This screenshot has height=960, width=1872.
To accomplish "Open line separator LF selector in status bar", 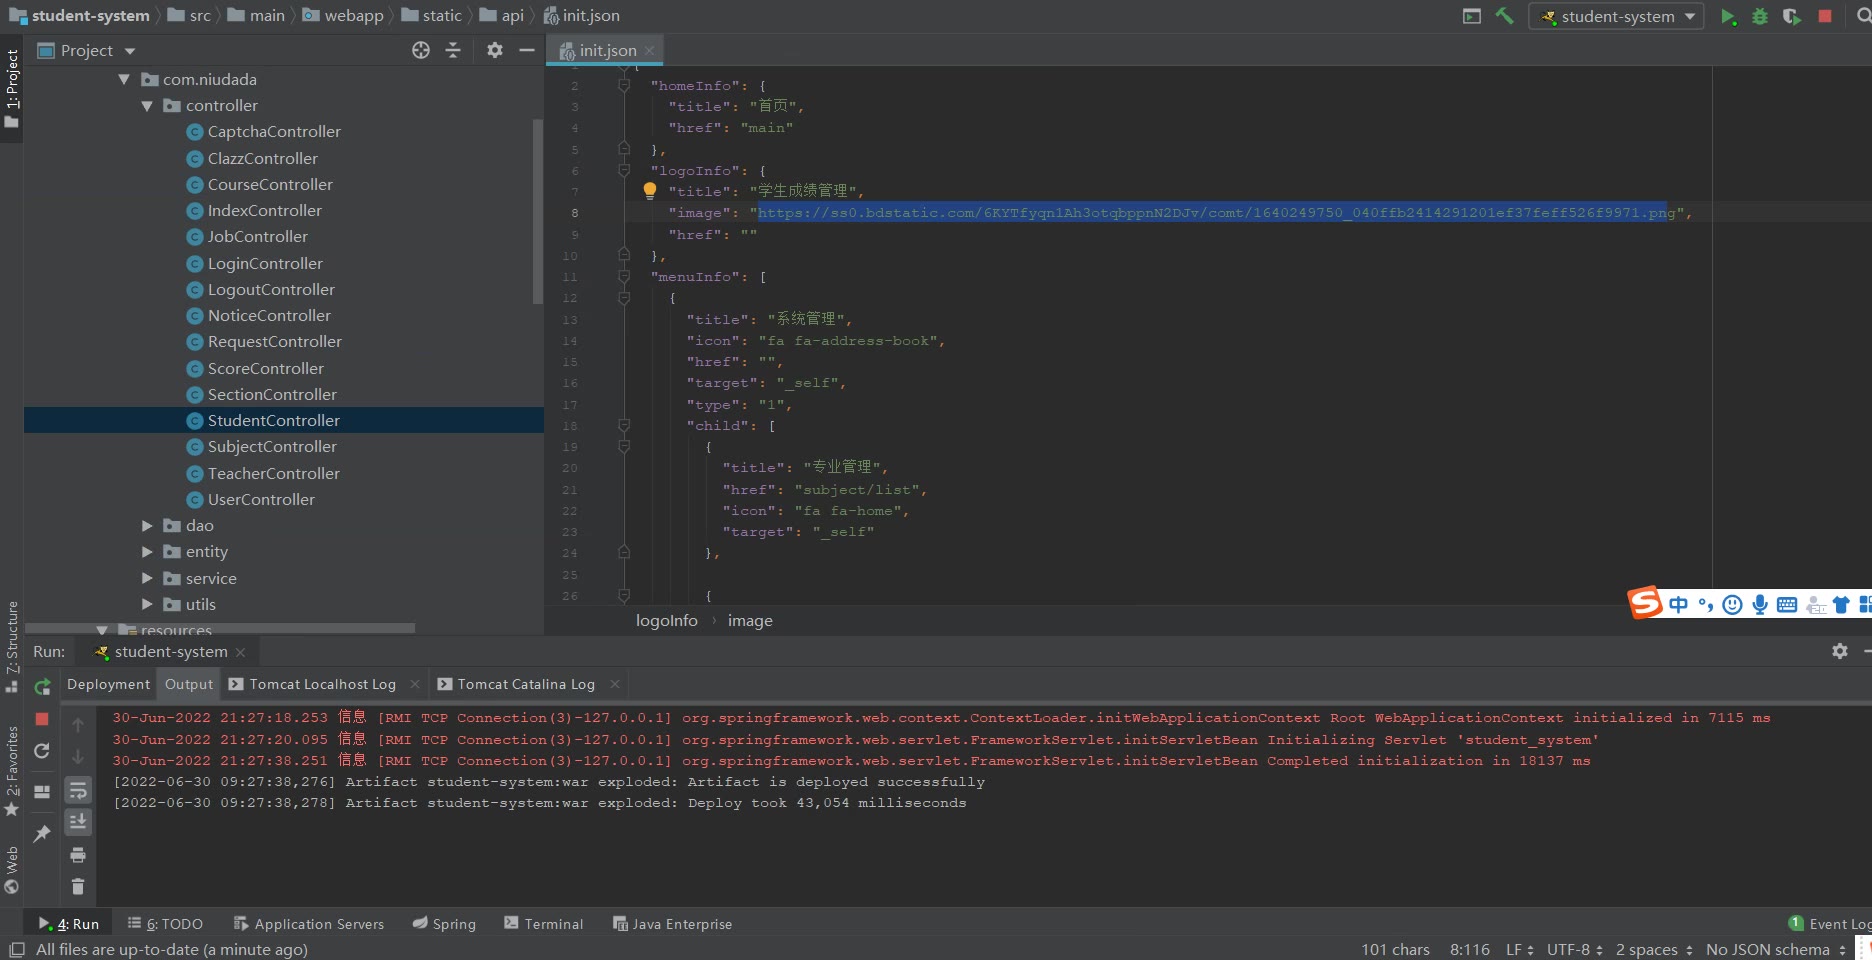I will click(x=1519, y=949).
